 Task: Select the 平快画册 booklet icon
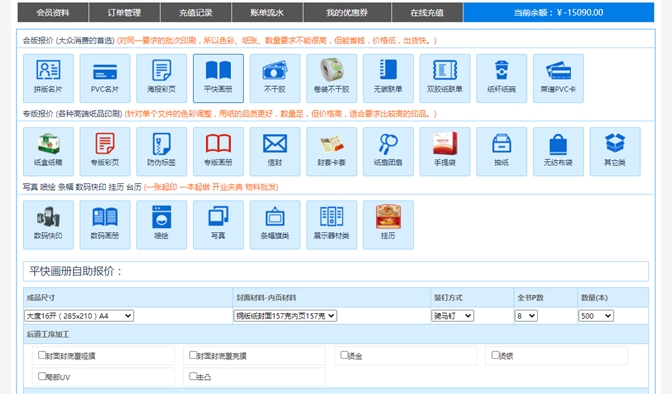coord(218,78)
